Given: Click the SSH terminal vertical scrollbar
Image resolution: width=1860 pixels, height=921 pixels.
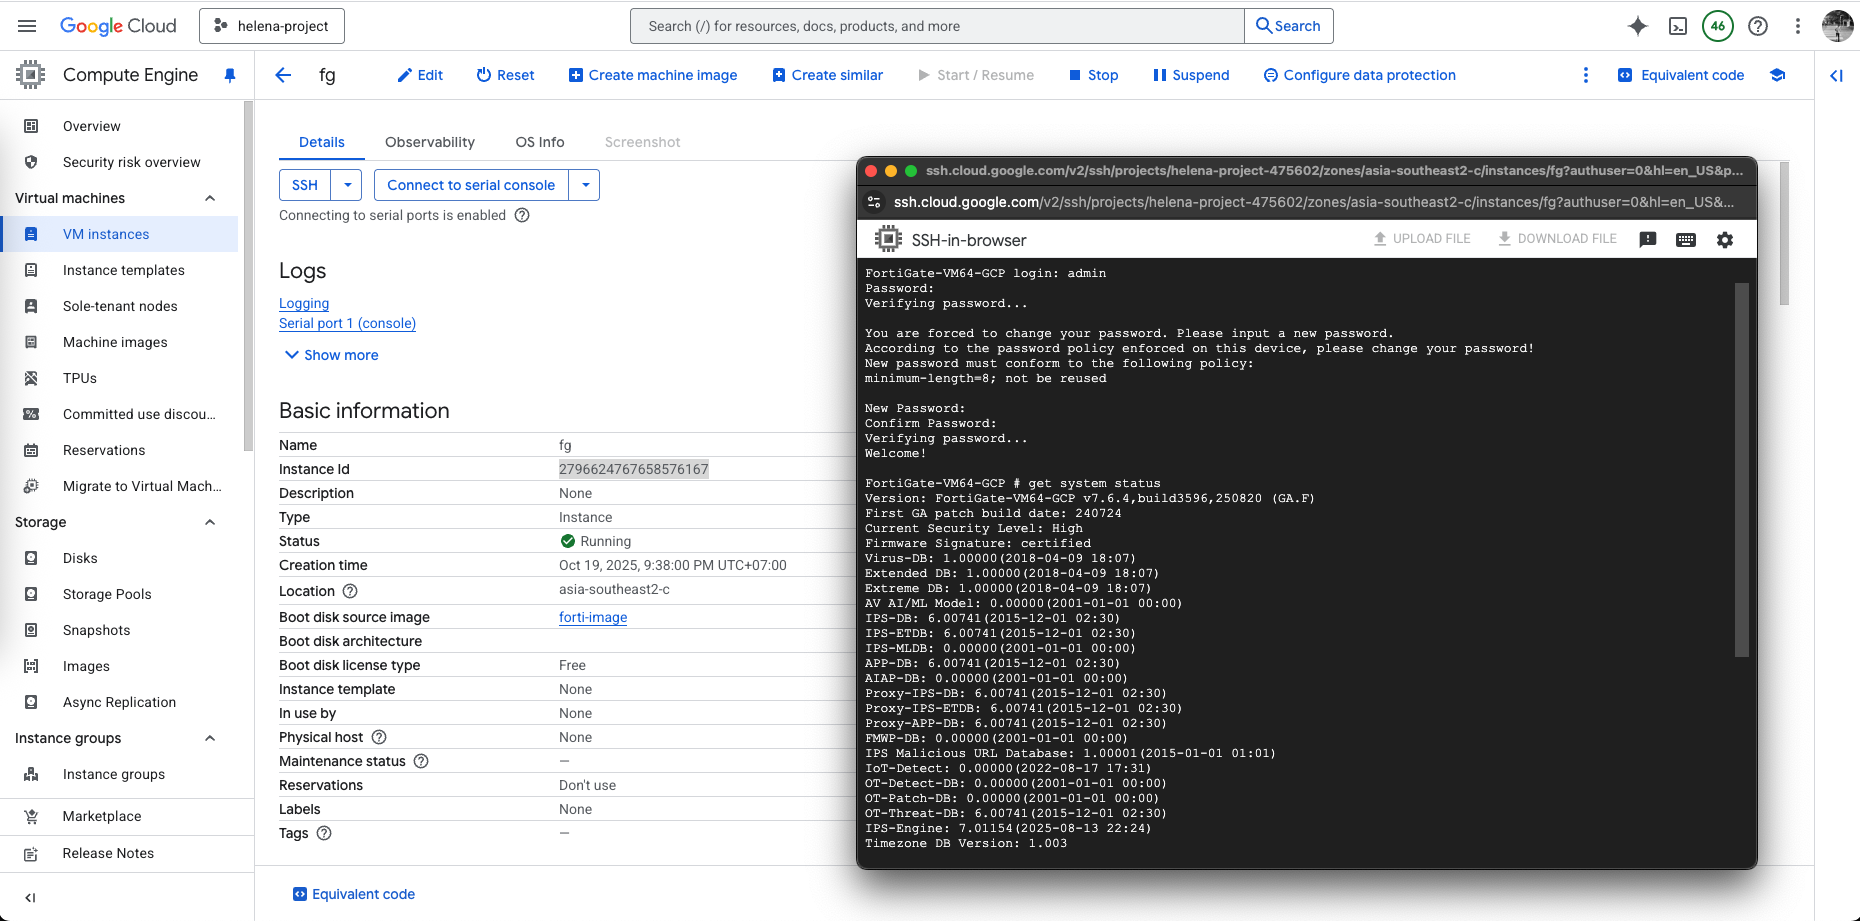Looking at the screenshot, I should pos(1741,470).
